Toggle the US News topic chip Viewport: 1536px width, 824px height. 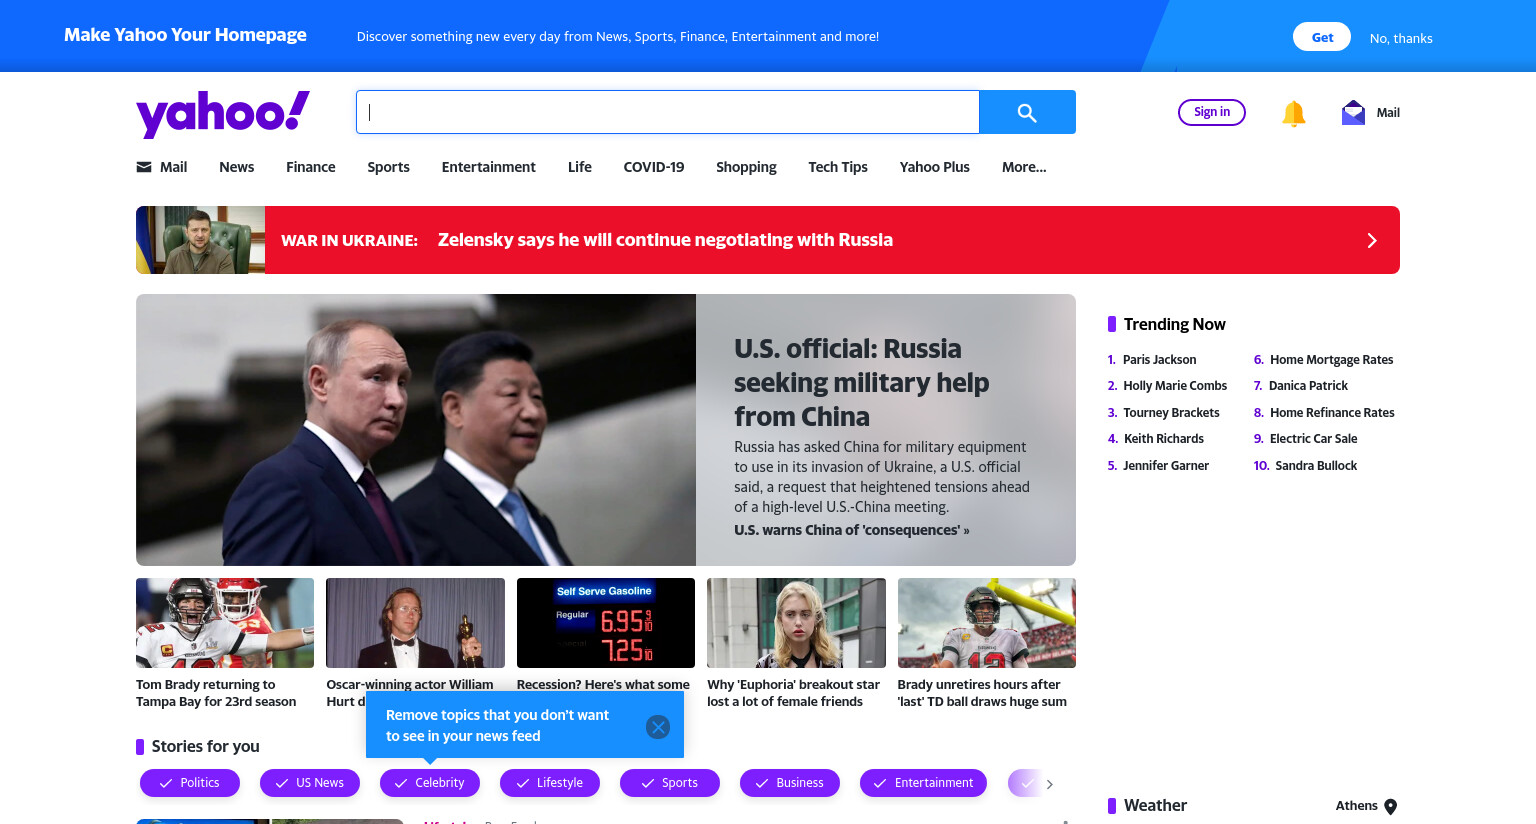coord(310,783)
